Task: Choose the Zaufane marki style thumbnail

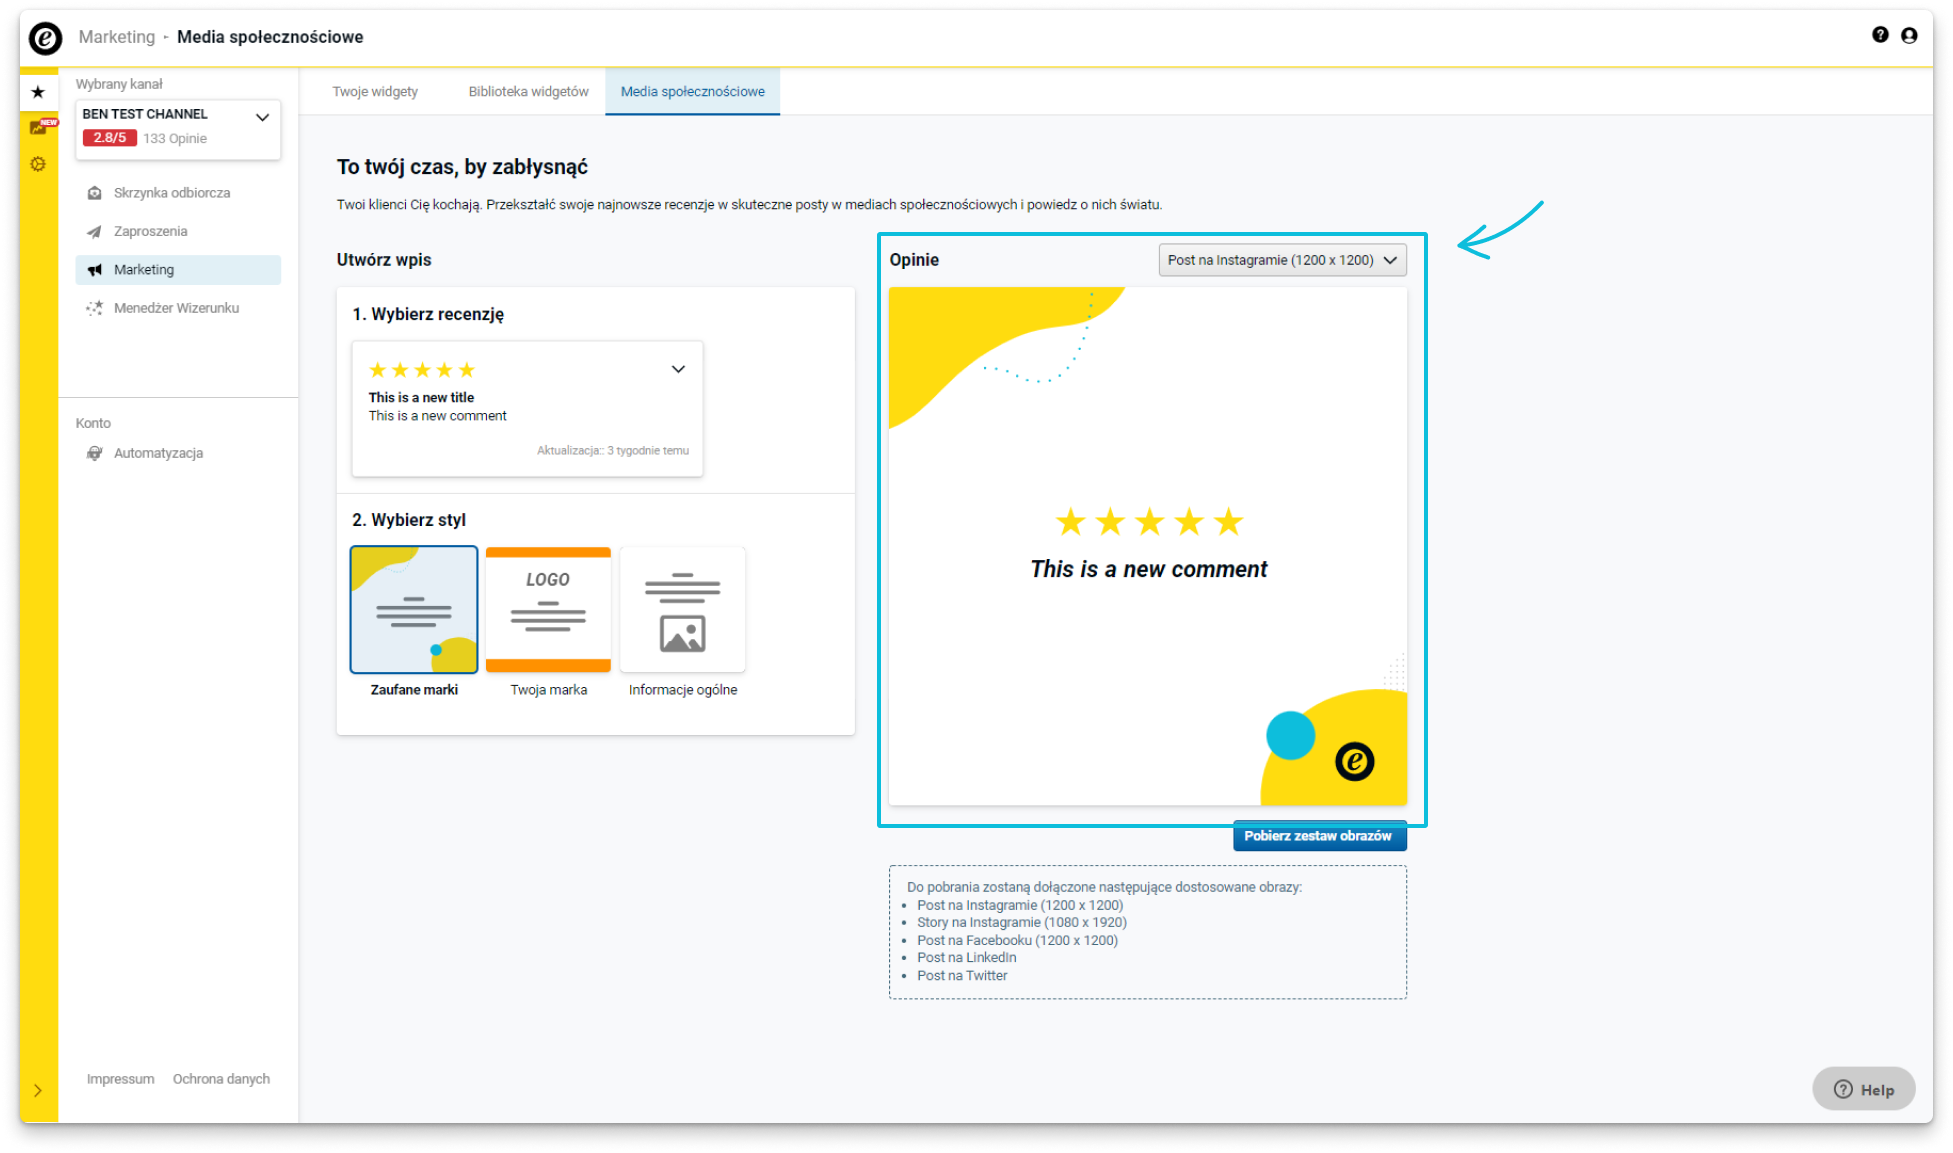Action: (x=414, y=609)
